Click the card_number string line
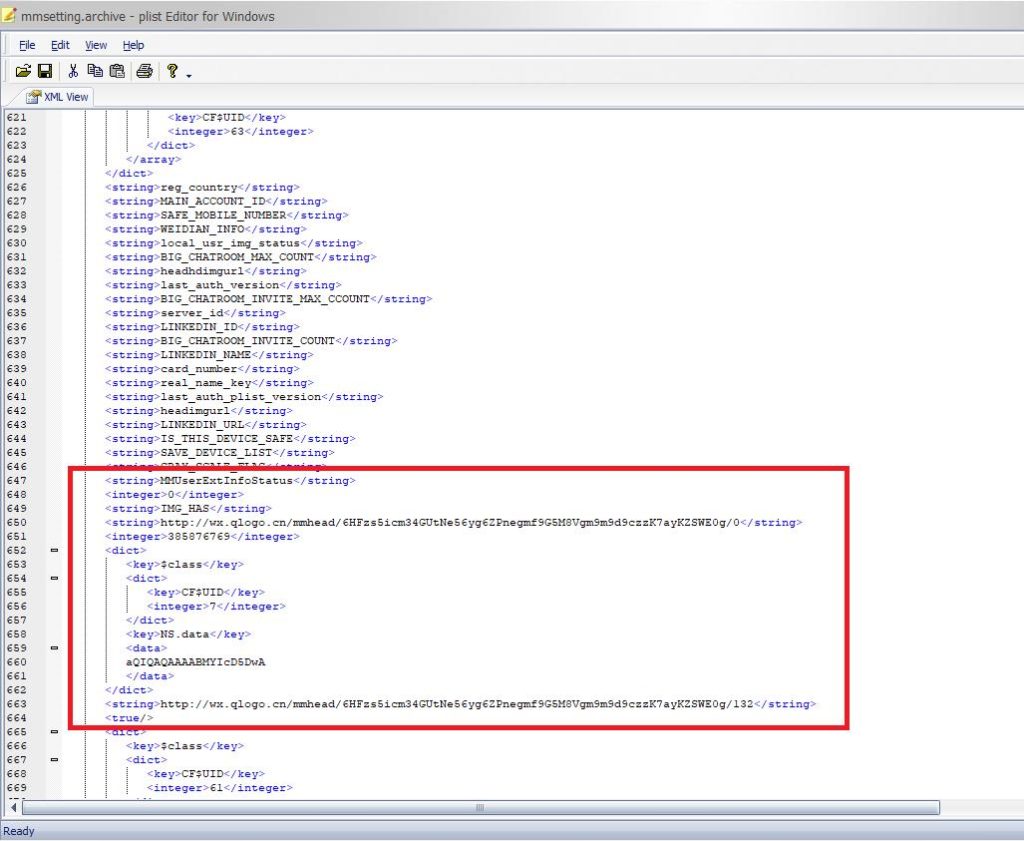This screenshot has width=1024, height=841. click(x=202, y=369)
